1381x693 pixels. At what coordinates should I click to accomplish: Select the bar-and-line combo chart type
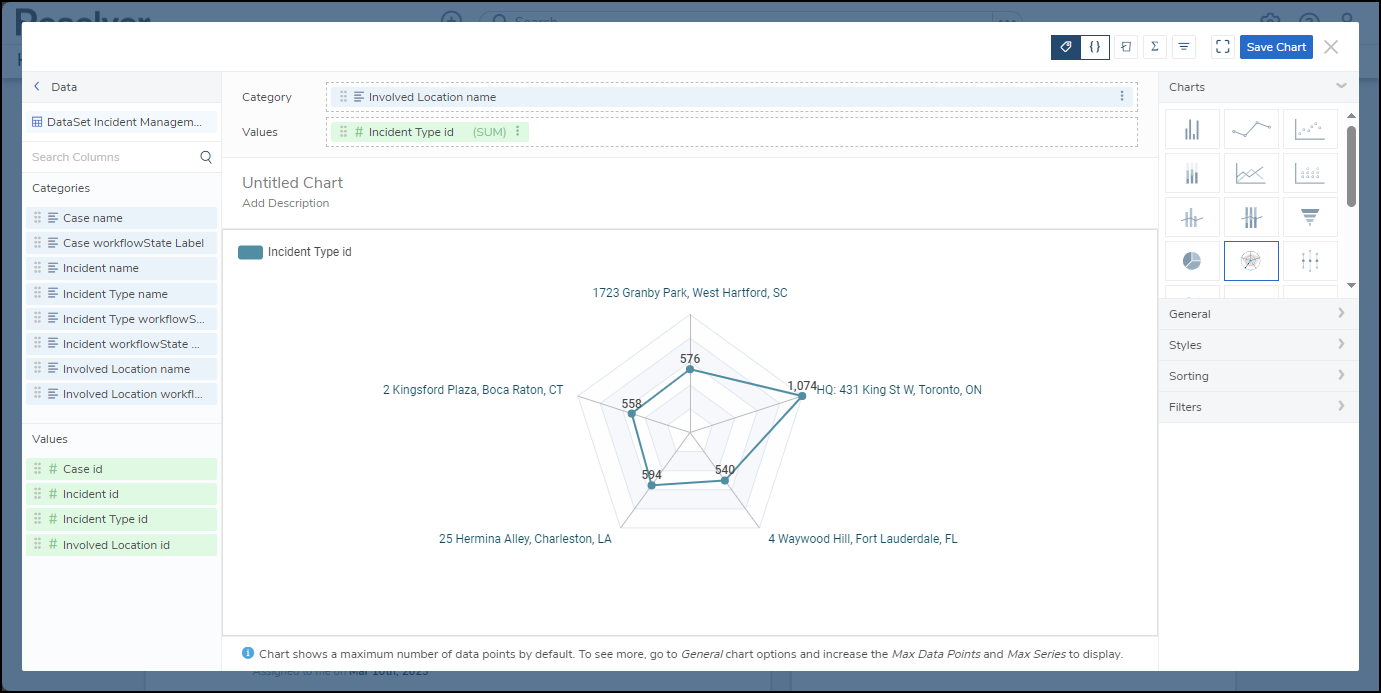1192,217
